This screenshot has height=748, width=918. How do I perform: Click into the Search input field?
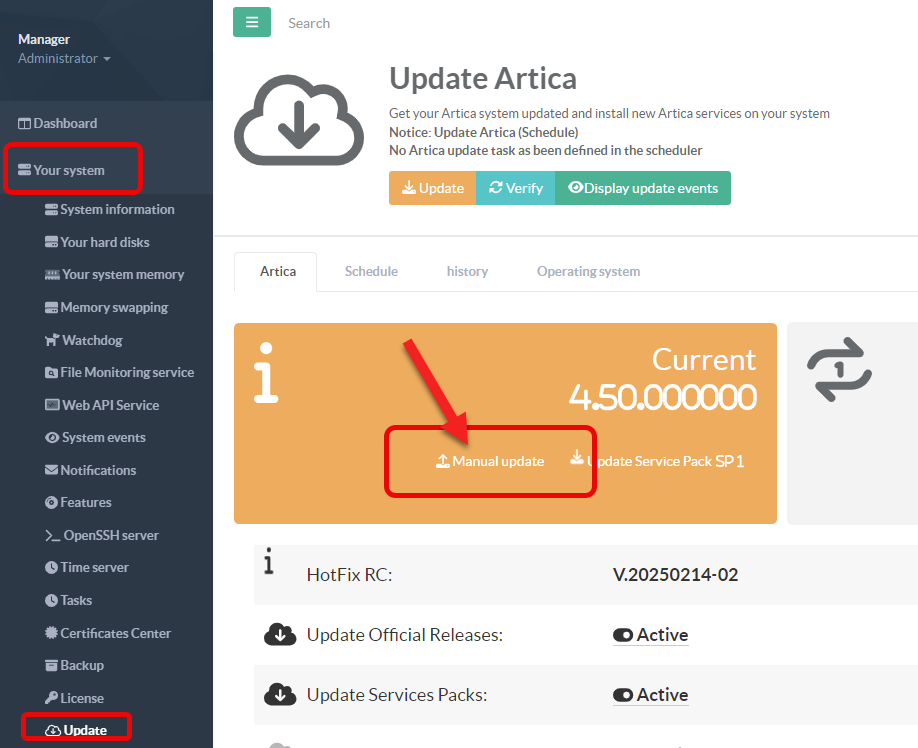coord(400,23)
